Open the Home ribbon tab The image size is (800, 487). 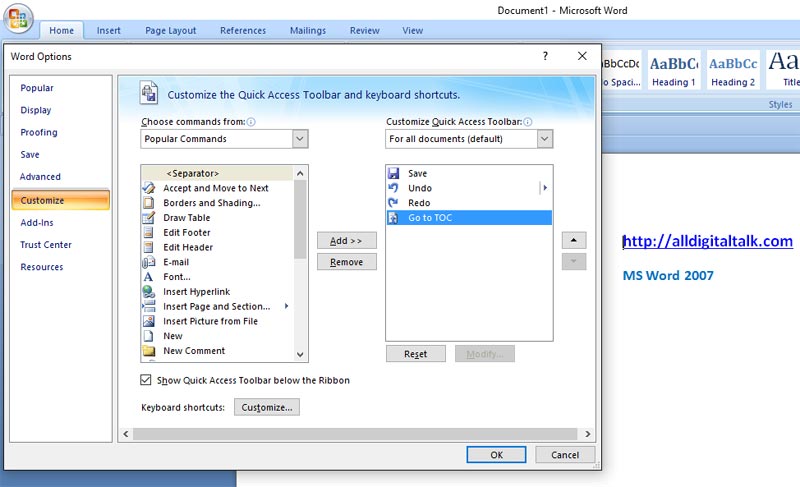(x=61, y=31)
